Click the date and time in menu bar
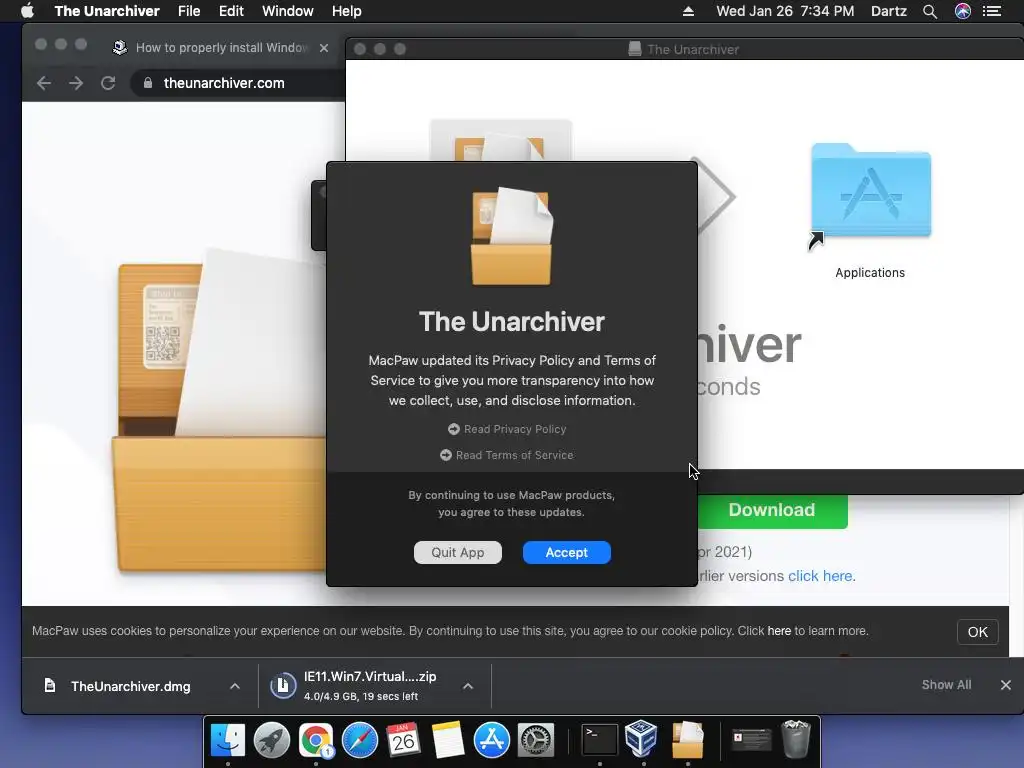Viewport: 1024px width, 768px height. [785, 11]
